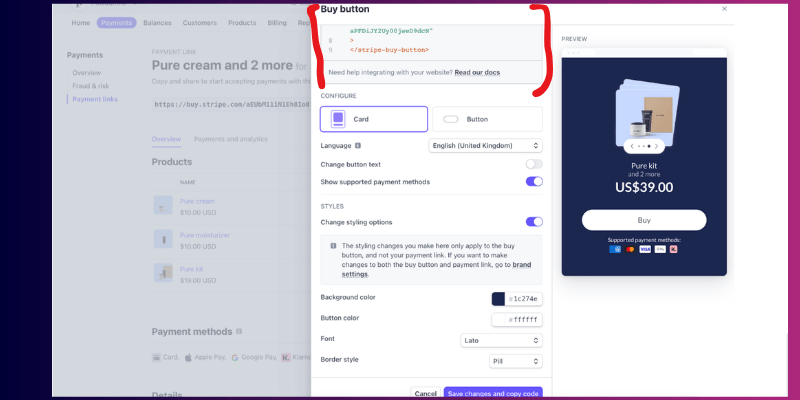
Task: Click the buy.stripe.com payment link URL field
Action: (231, 104)
